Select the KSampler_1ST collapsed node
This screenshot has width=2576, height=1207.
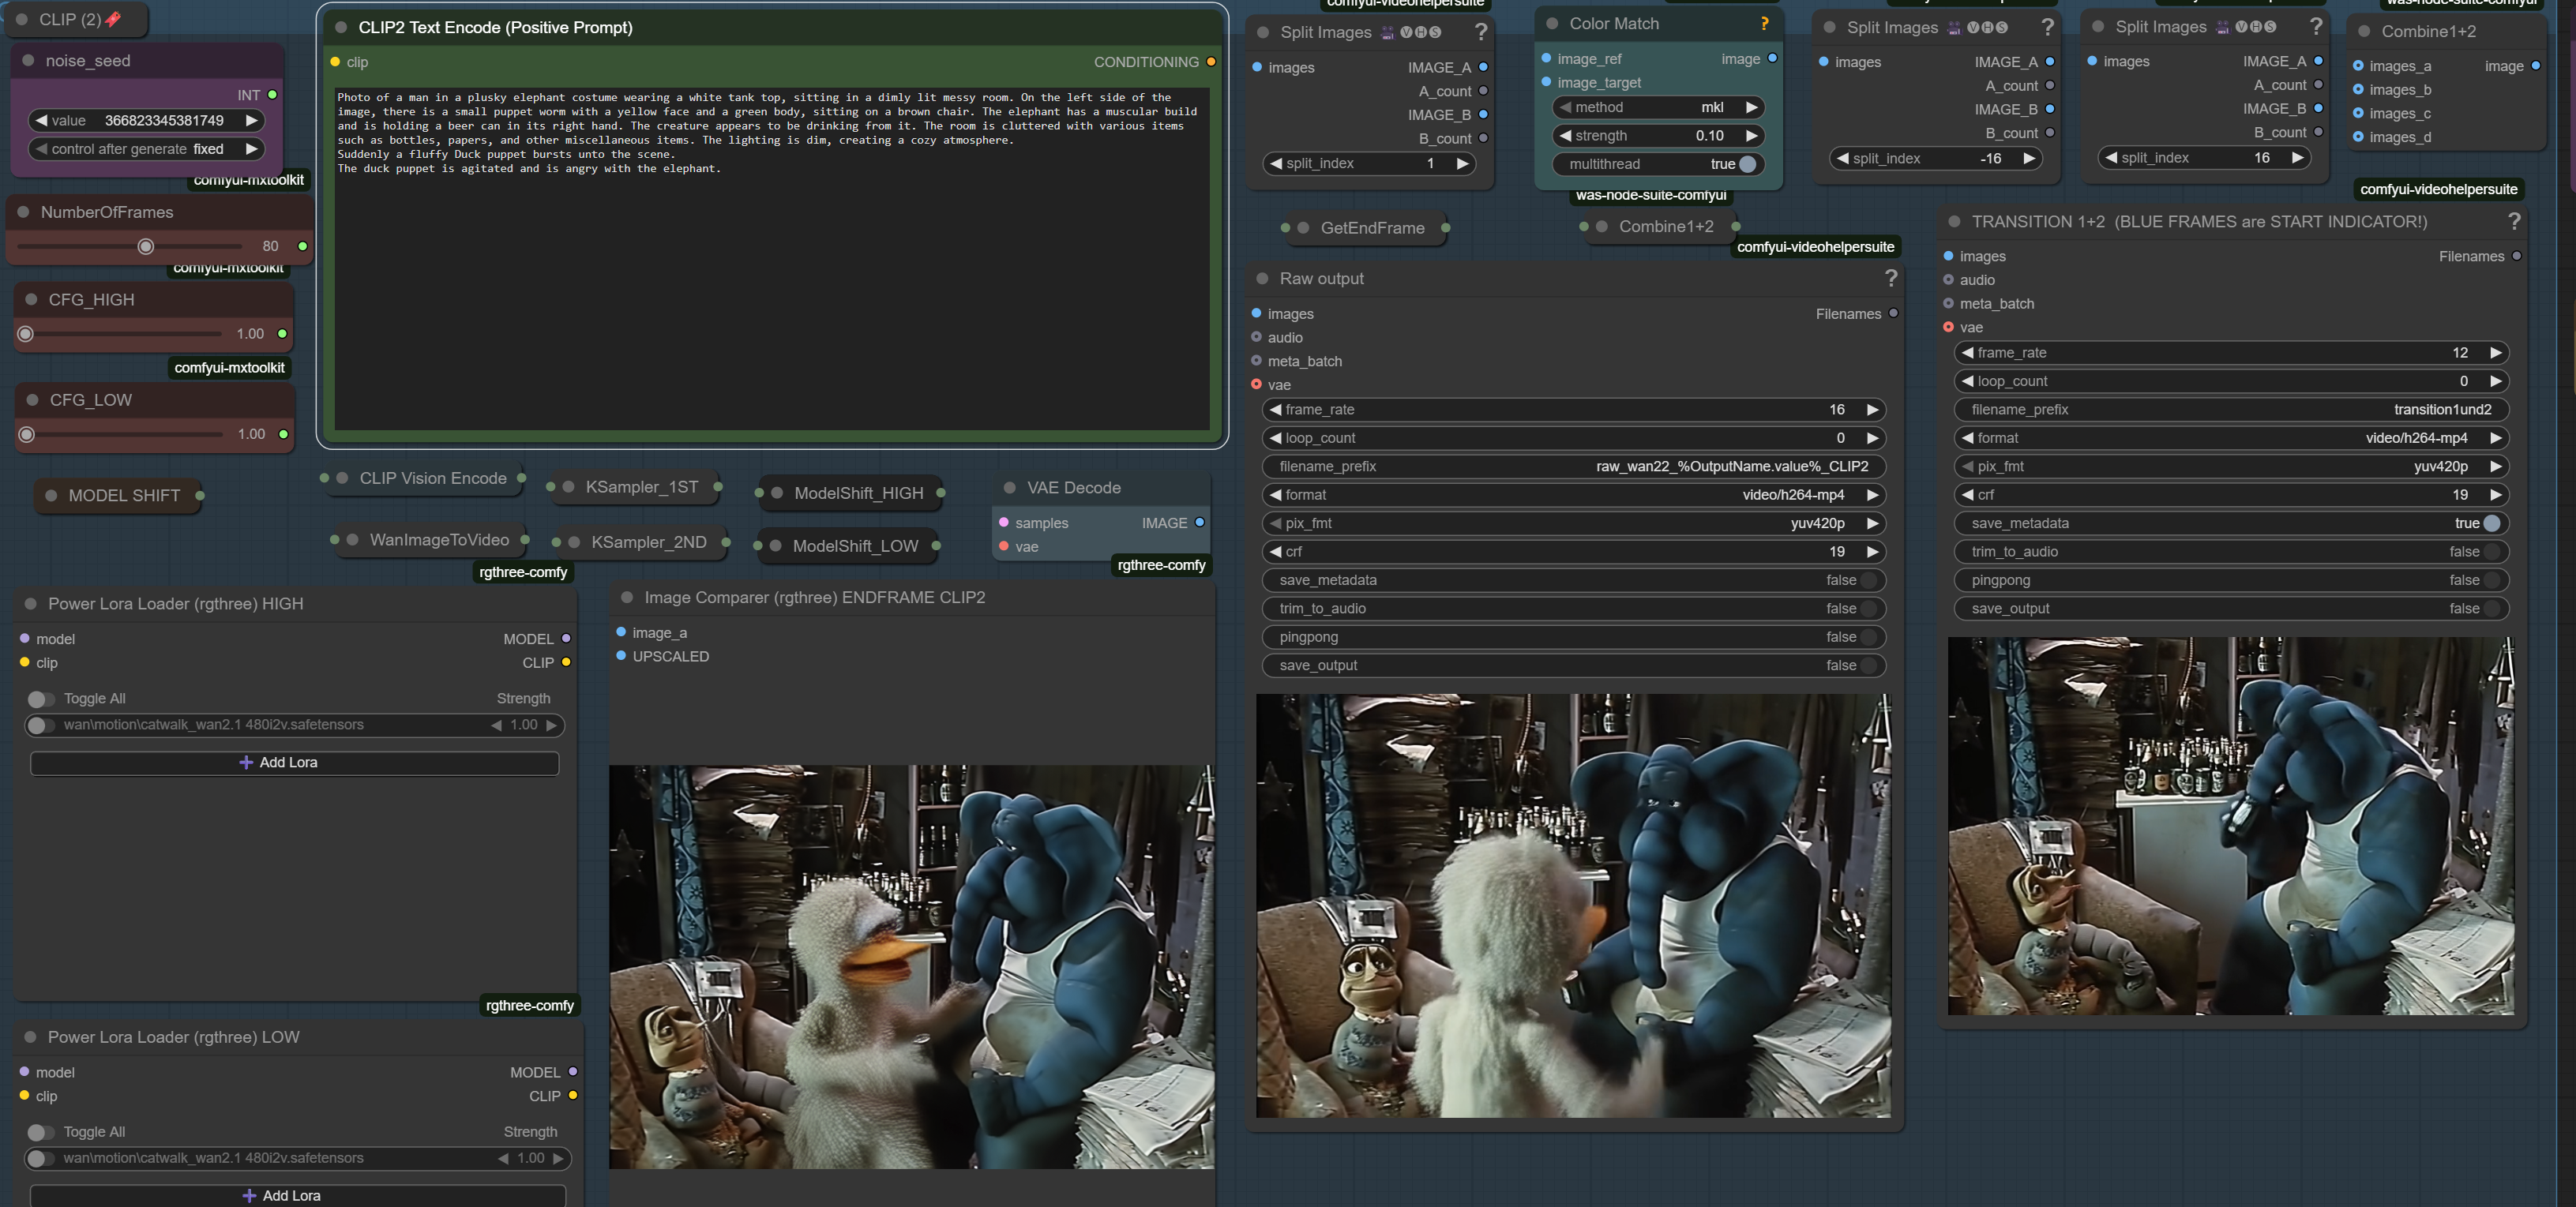click(x=641, y=487)
